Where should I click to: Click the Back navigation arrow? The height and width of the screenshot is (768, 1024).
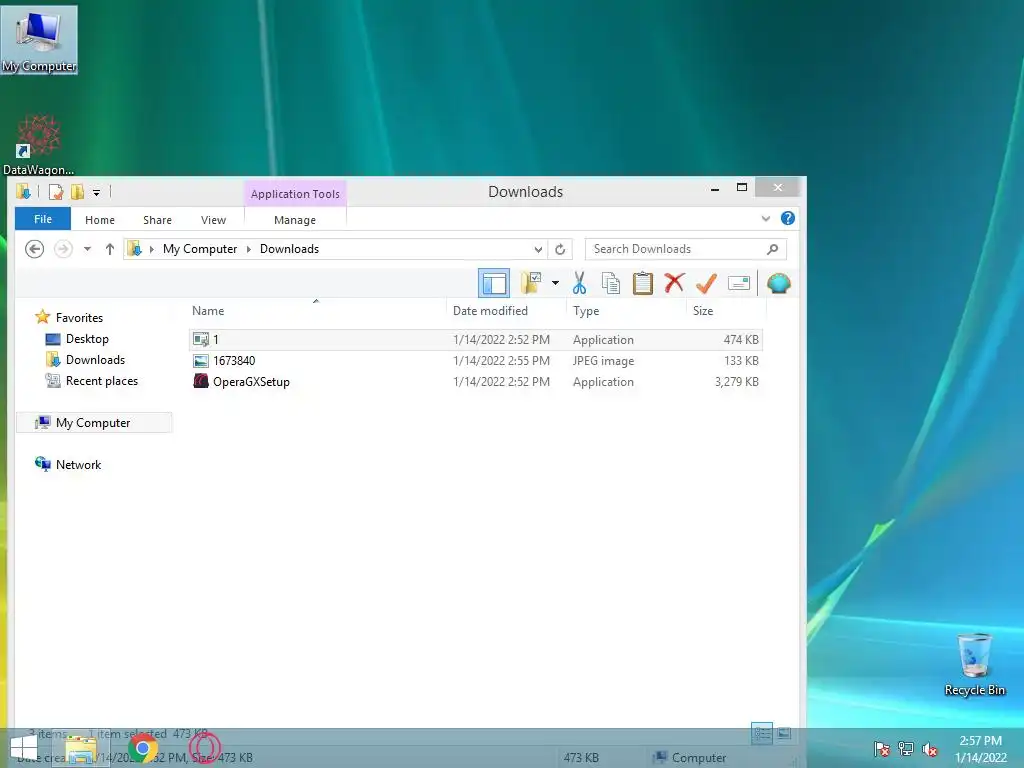coord(35,249)
